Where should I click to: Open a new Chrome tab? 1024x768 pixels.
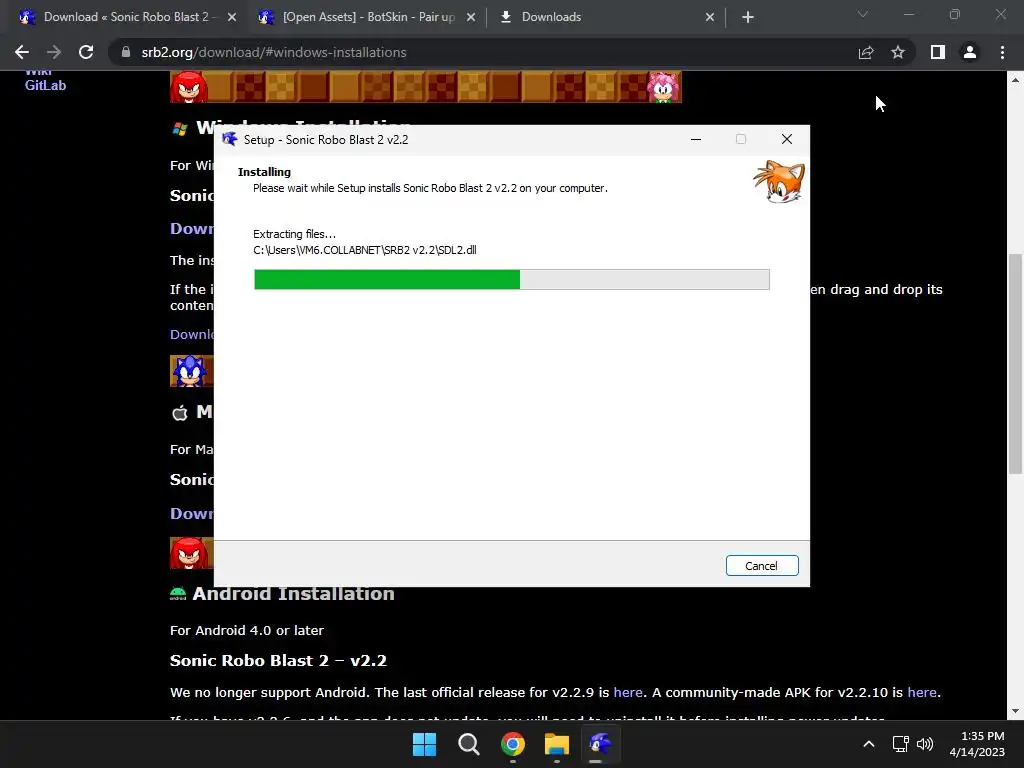click(748, 17)
